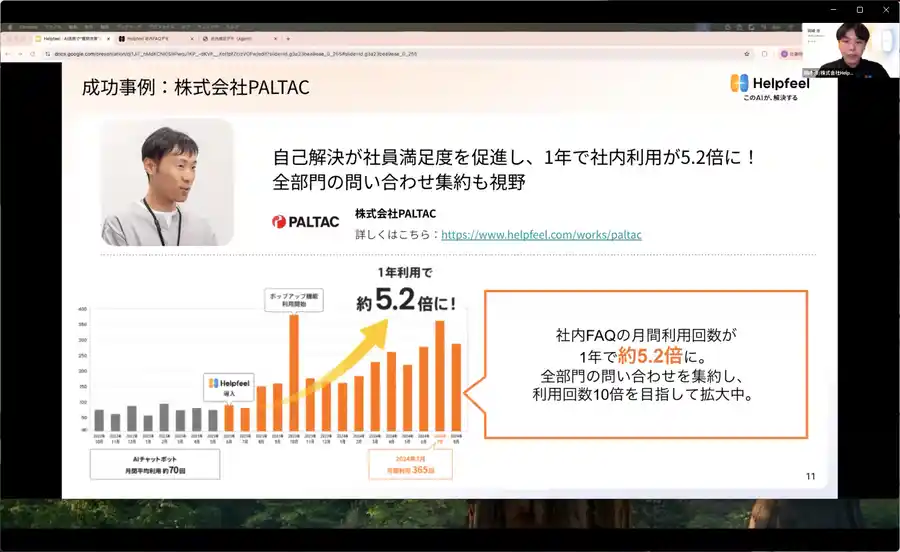Reload the Google Slides page

pos(30,53)
